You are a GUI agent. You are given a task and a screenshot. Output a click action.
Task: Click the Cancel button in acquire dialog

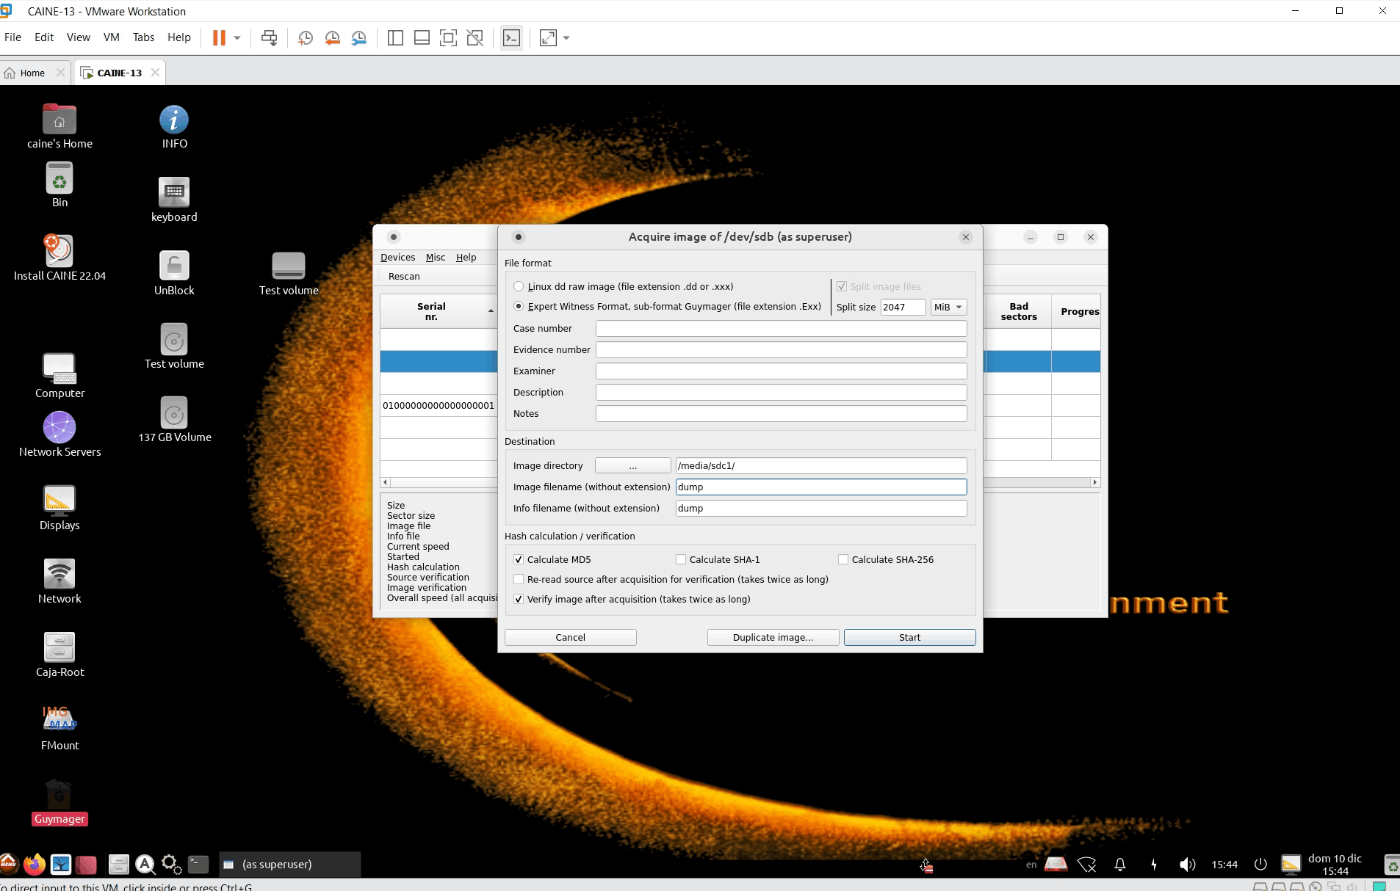[x=570, y=637]
